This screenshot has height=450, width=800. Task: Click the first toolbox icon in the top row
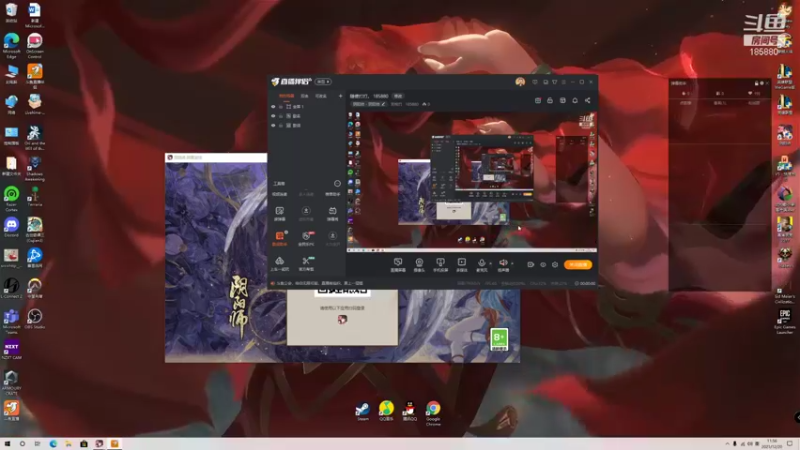coord(280,213)
